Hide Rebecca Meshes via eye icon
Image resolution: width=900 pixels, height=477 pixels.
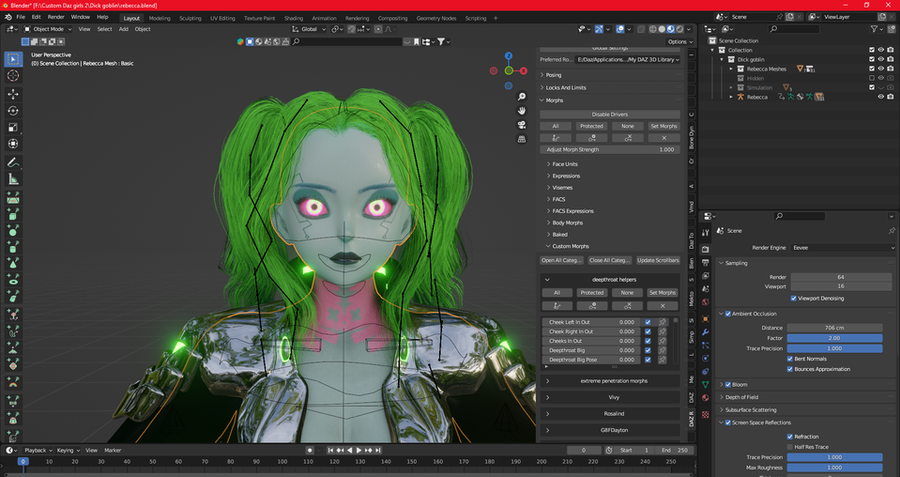(881, 69)
